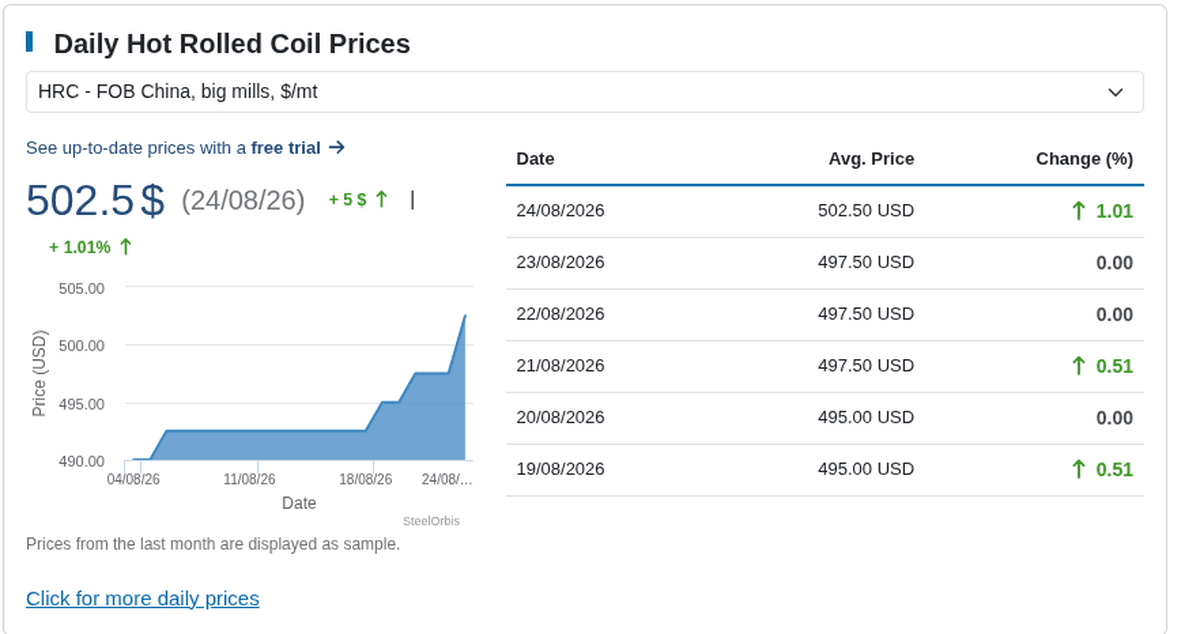
Task: Open the HRC - FOB China price dropdown
Action: (x=584, y=92)
